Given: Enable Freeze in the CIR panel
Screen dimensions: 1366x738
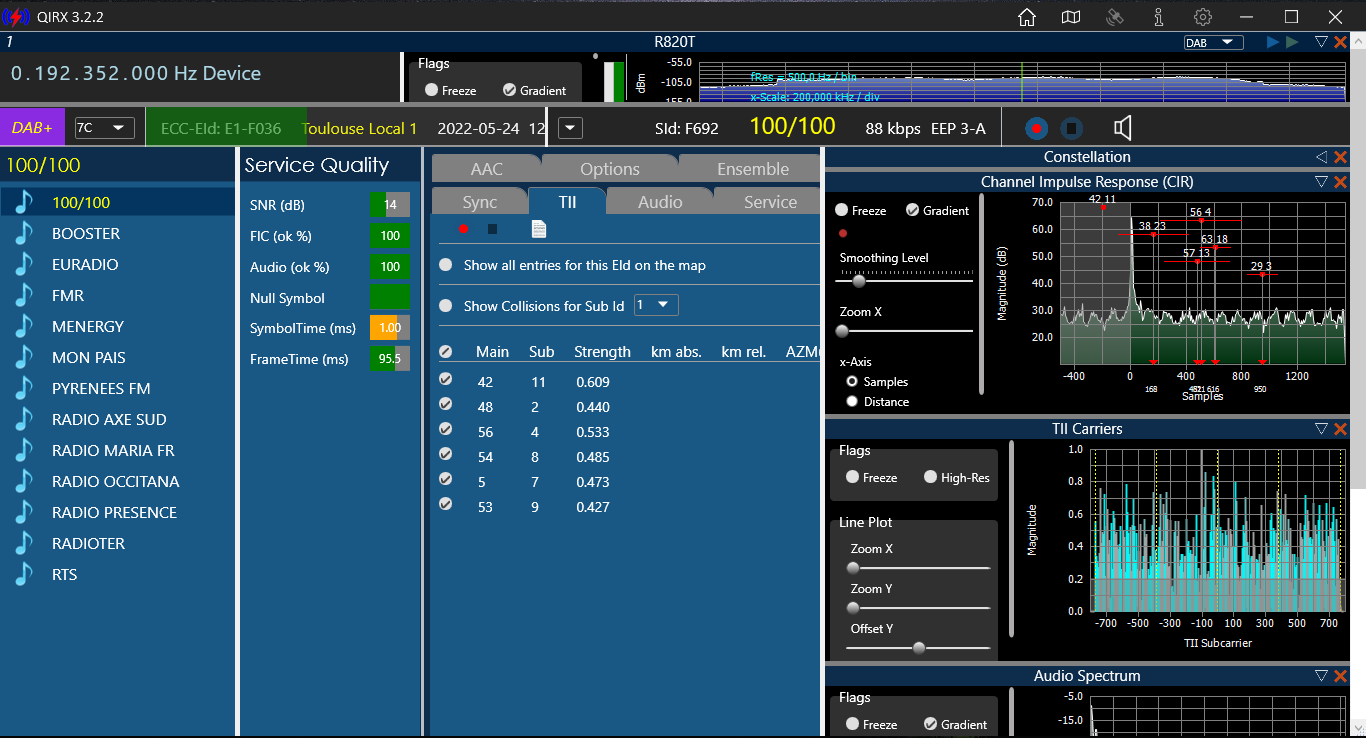Looking at the screenshot, I should coord(842,210).
